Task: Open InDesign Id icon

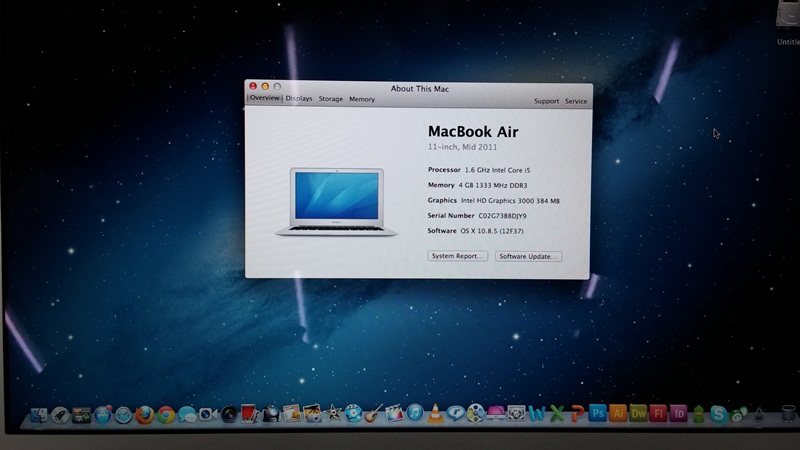Action: [x=678, y=413]
